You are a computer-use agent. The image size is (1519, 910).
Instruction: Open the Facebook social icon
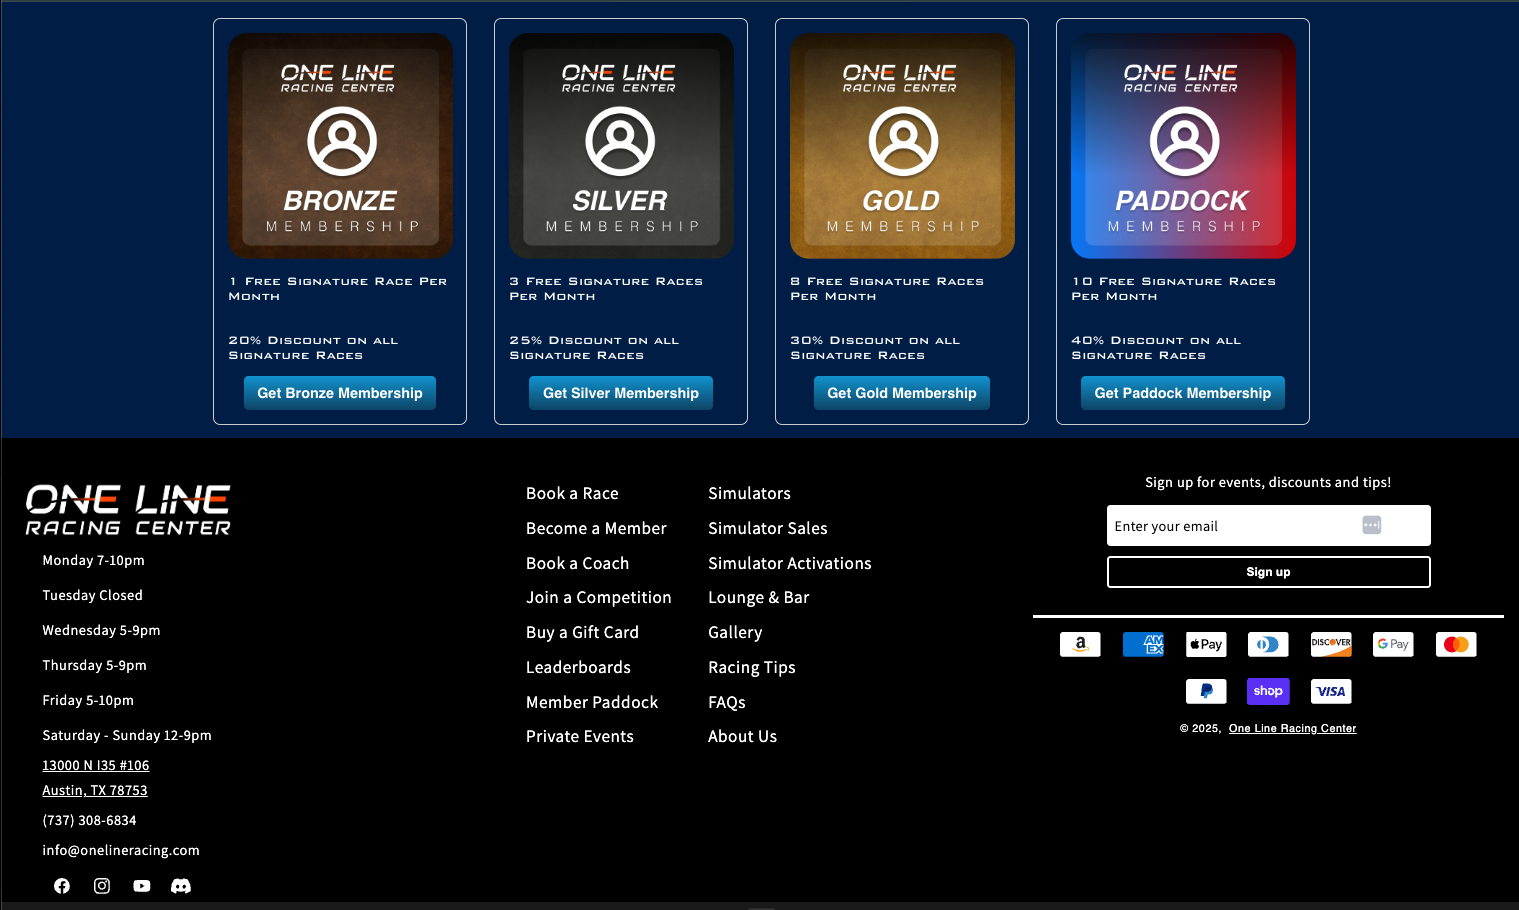pos(62,886)
